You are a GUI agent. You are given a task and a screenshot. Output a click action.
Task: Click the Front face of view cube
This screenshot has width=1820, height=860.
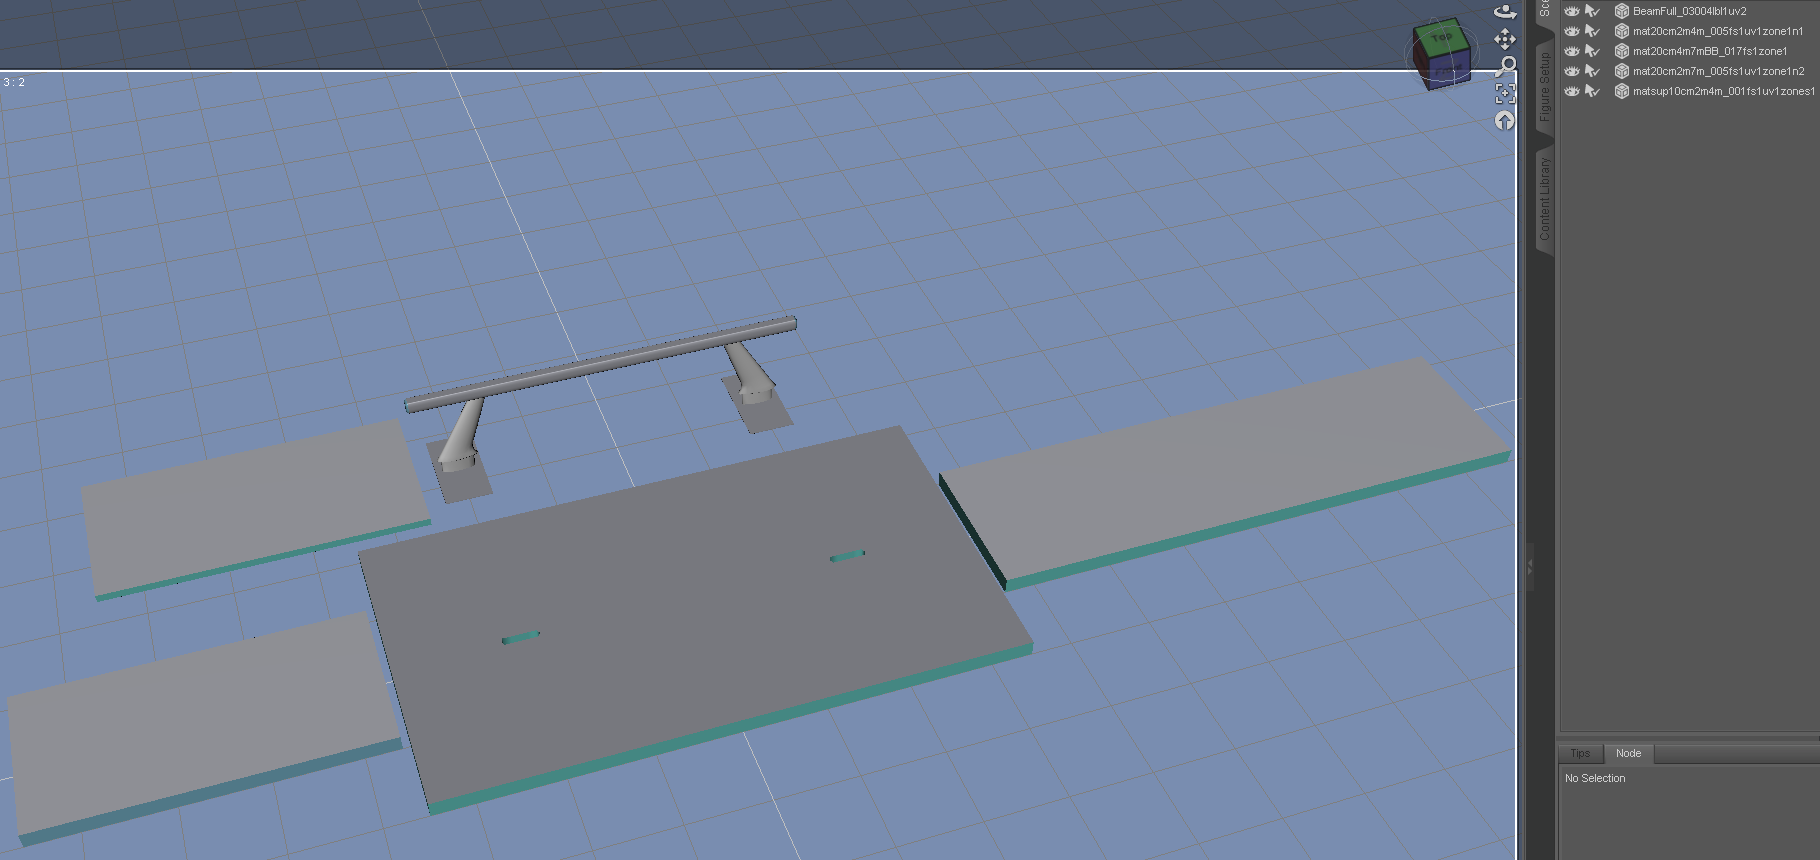tap(1449, 68)
